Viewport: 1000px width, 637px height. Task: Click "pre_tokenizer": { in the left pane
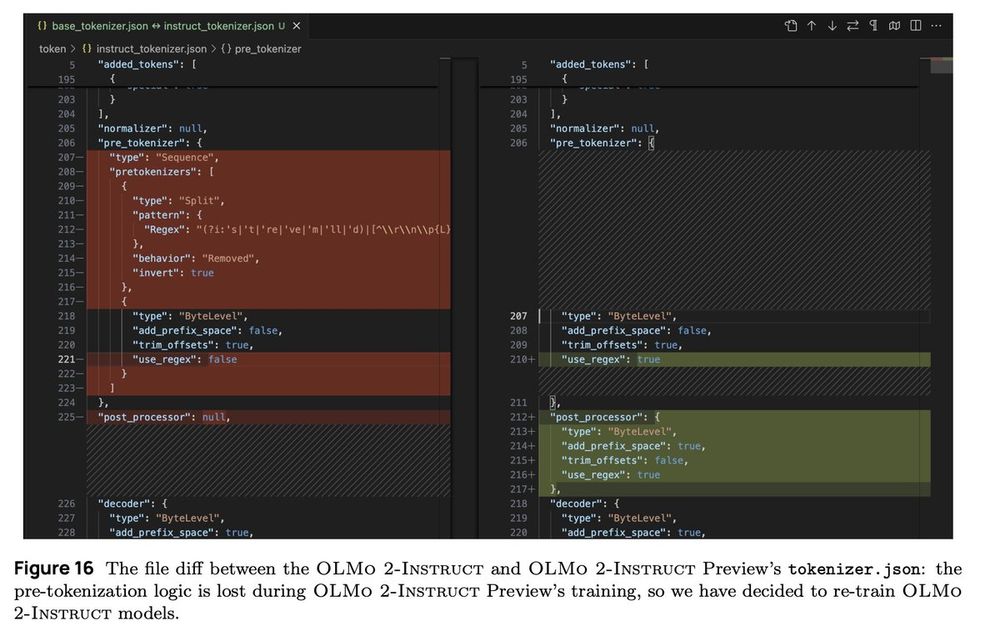150,143
